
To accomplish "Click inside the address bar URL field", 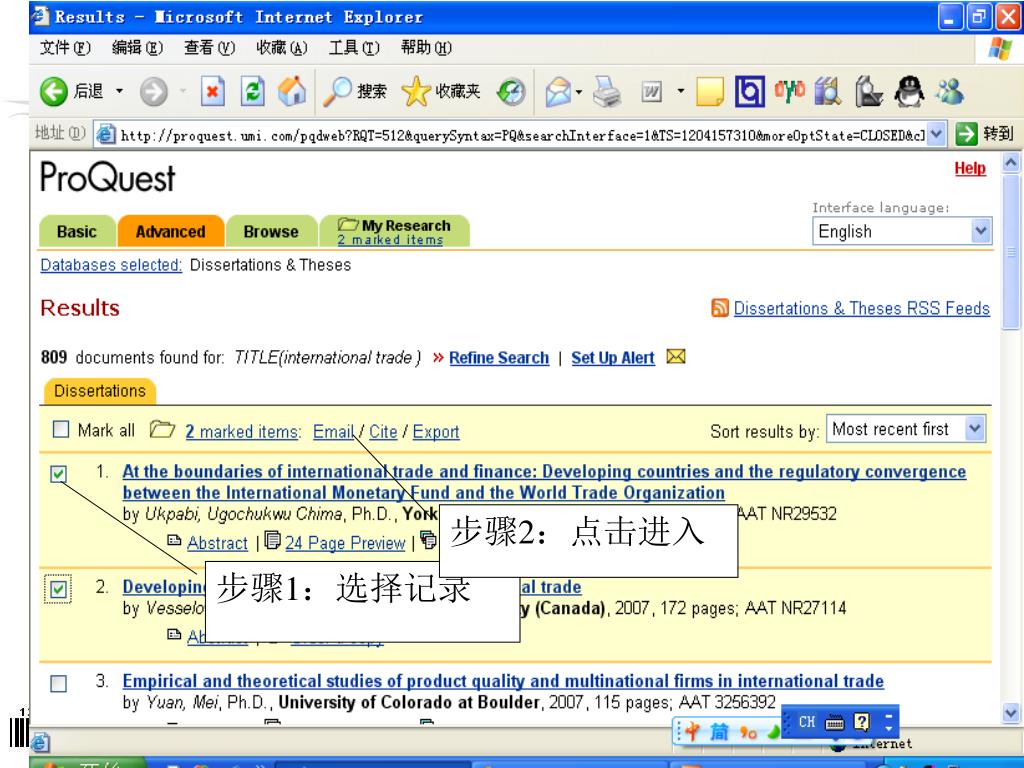I will [522, 135].
